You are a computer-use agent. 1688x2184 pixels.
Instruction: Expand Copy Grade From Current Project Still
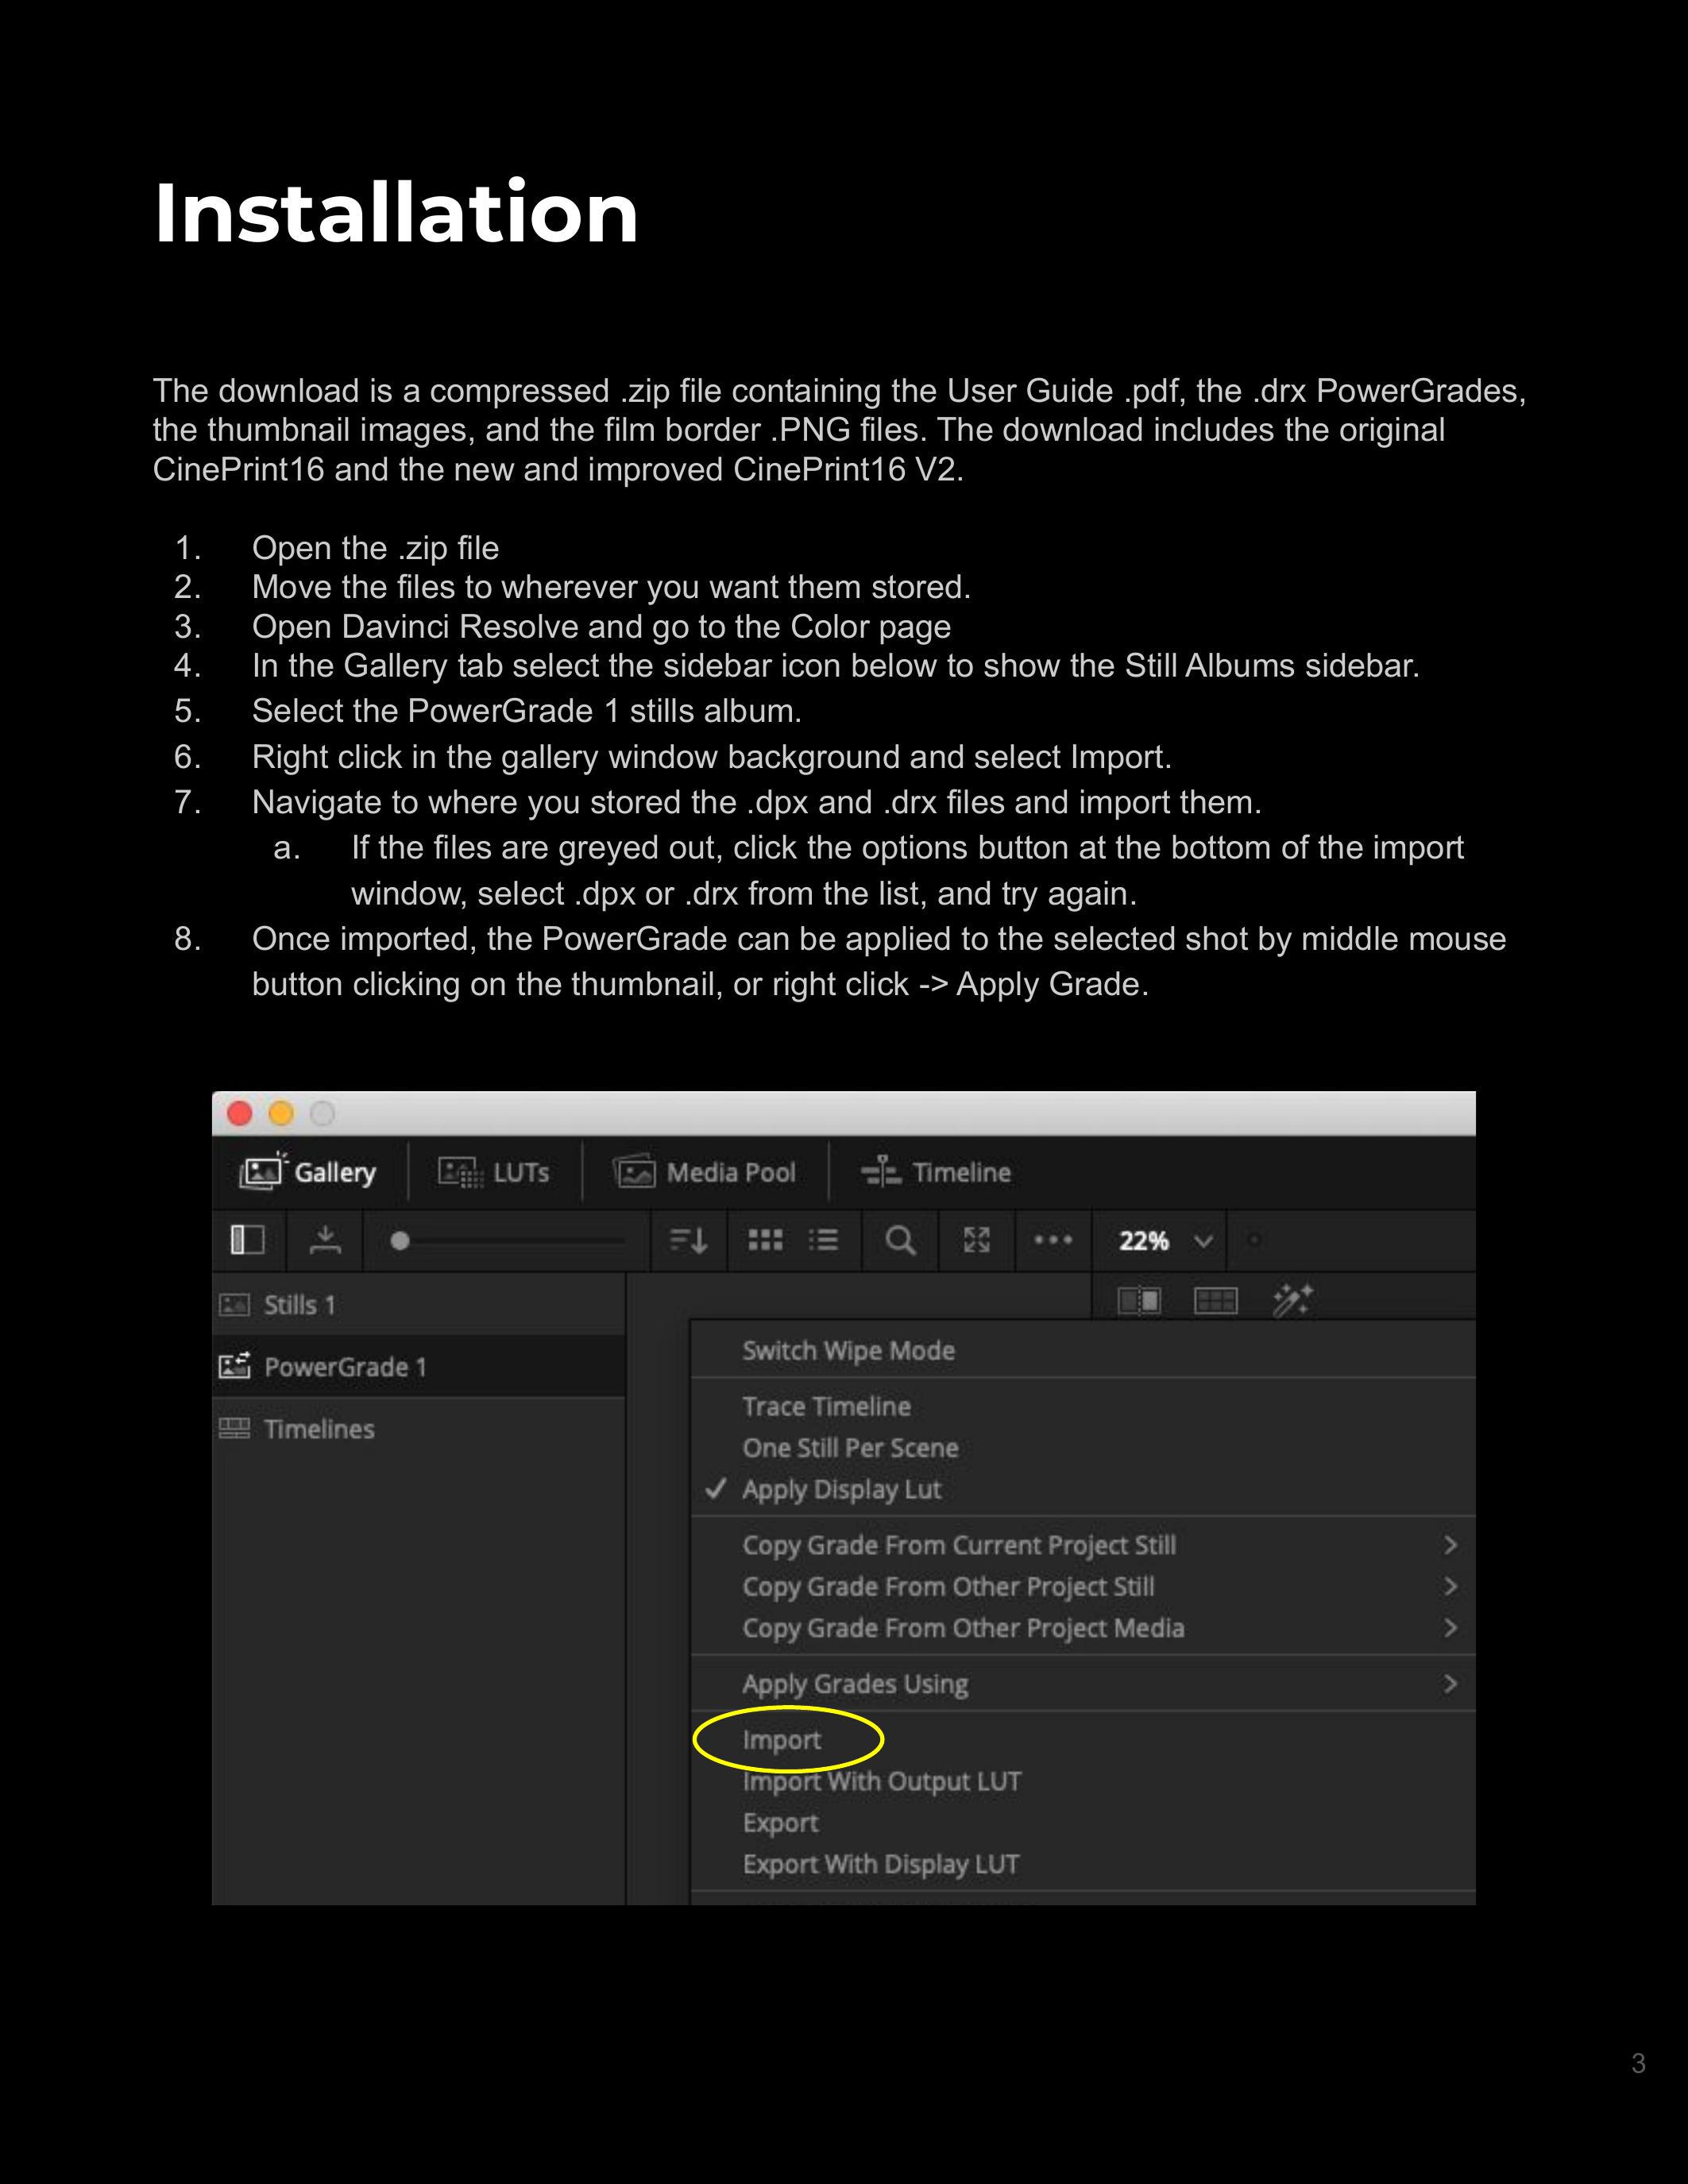point(959,1545)
